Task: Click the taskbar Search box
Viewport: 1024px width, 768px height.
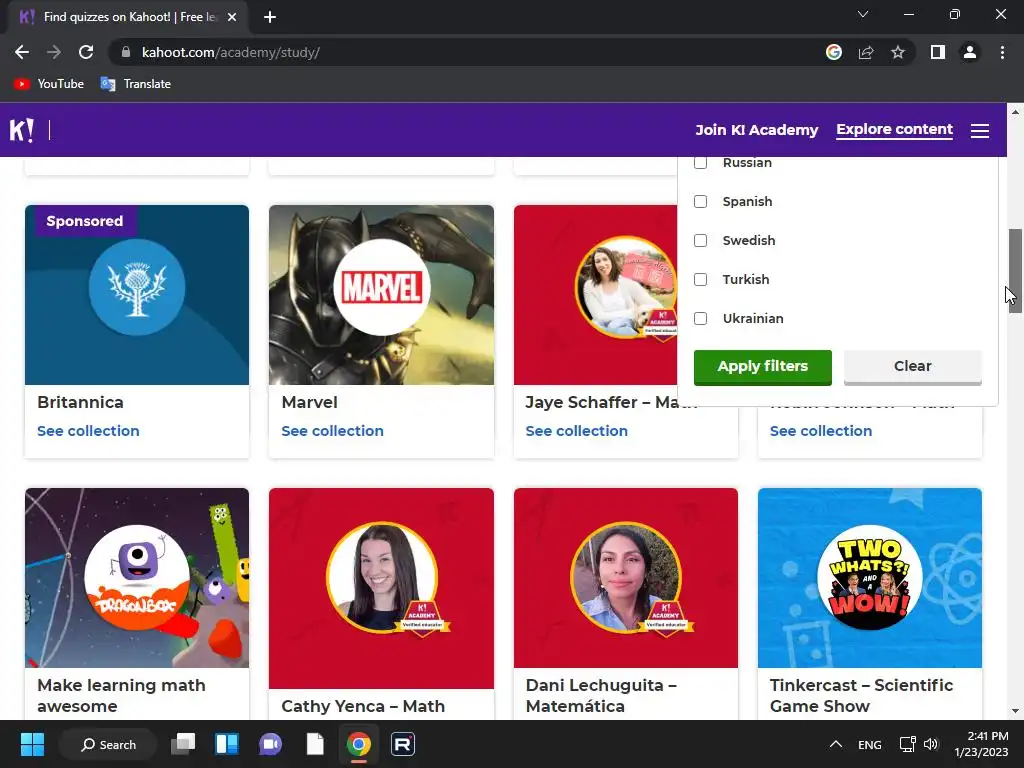Action: pyautogui.click(x=108, y=744)
